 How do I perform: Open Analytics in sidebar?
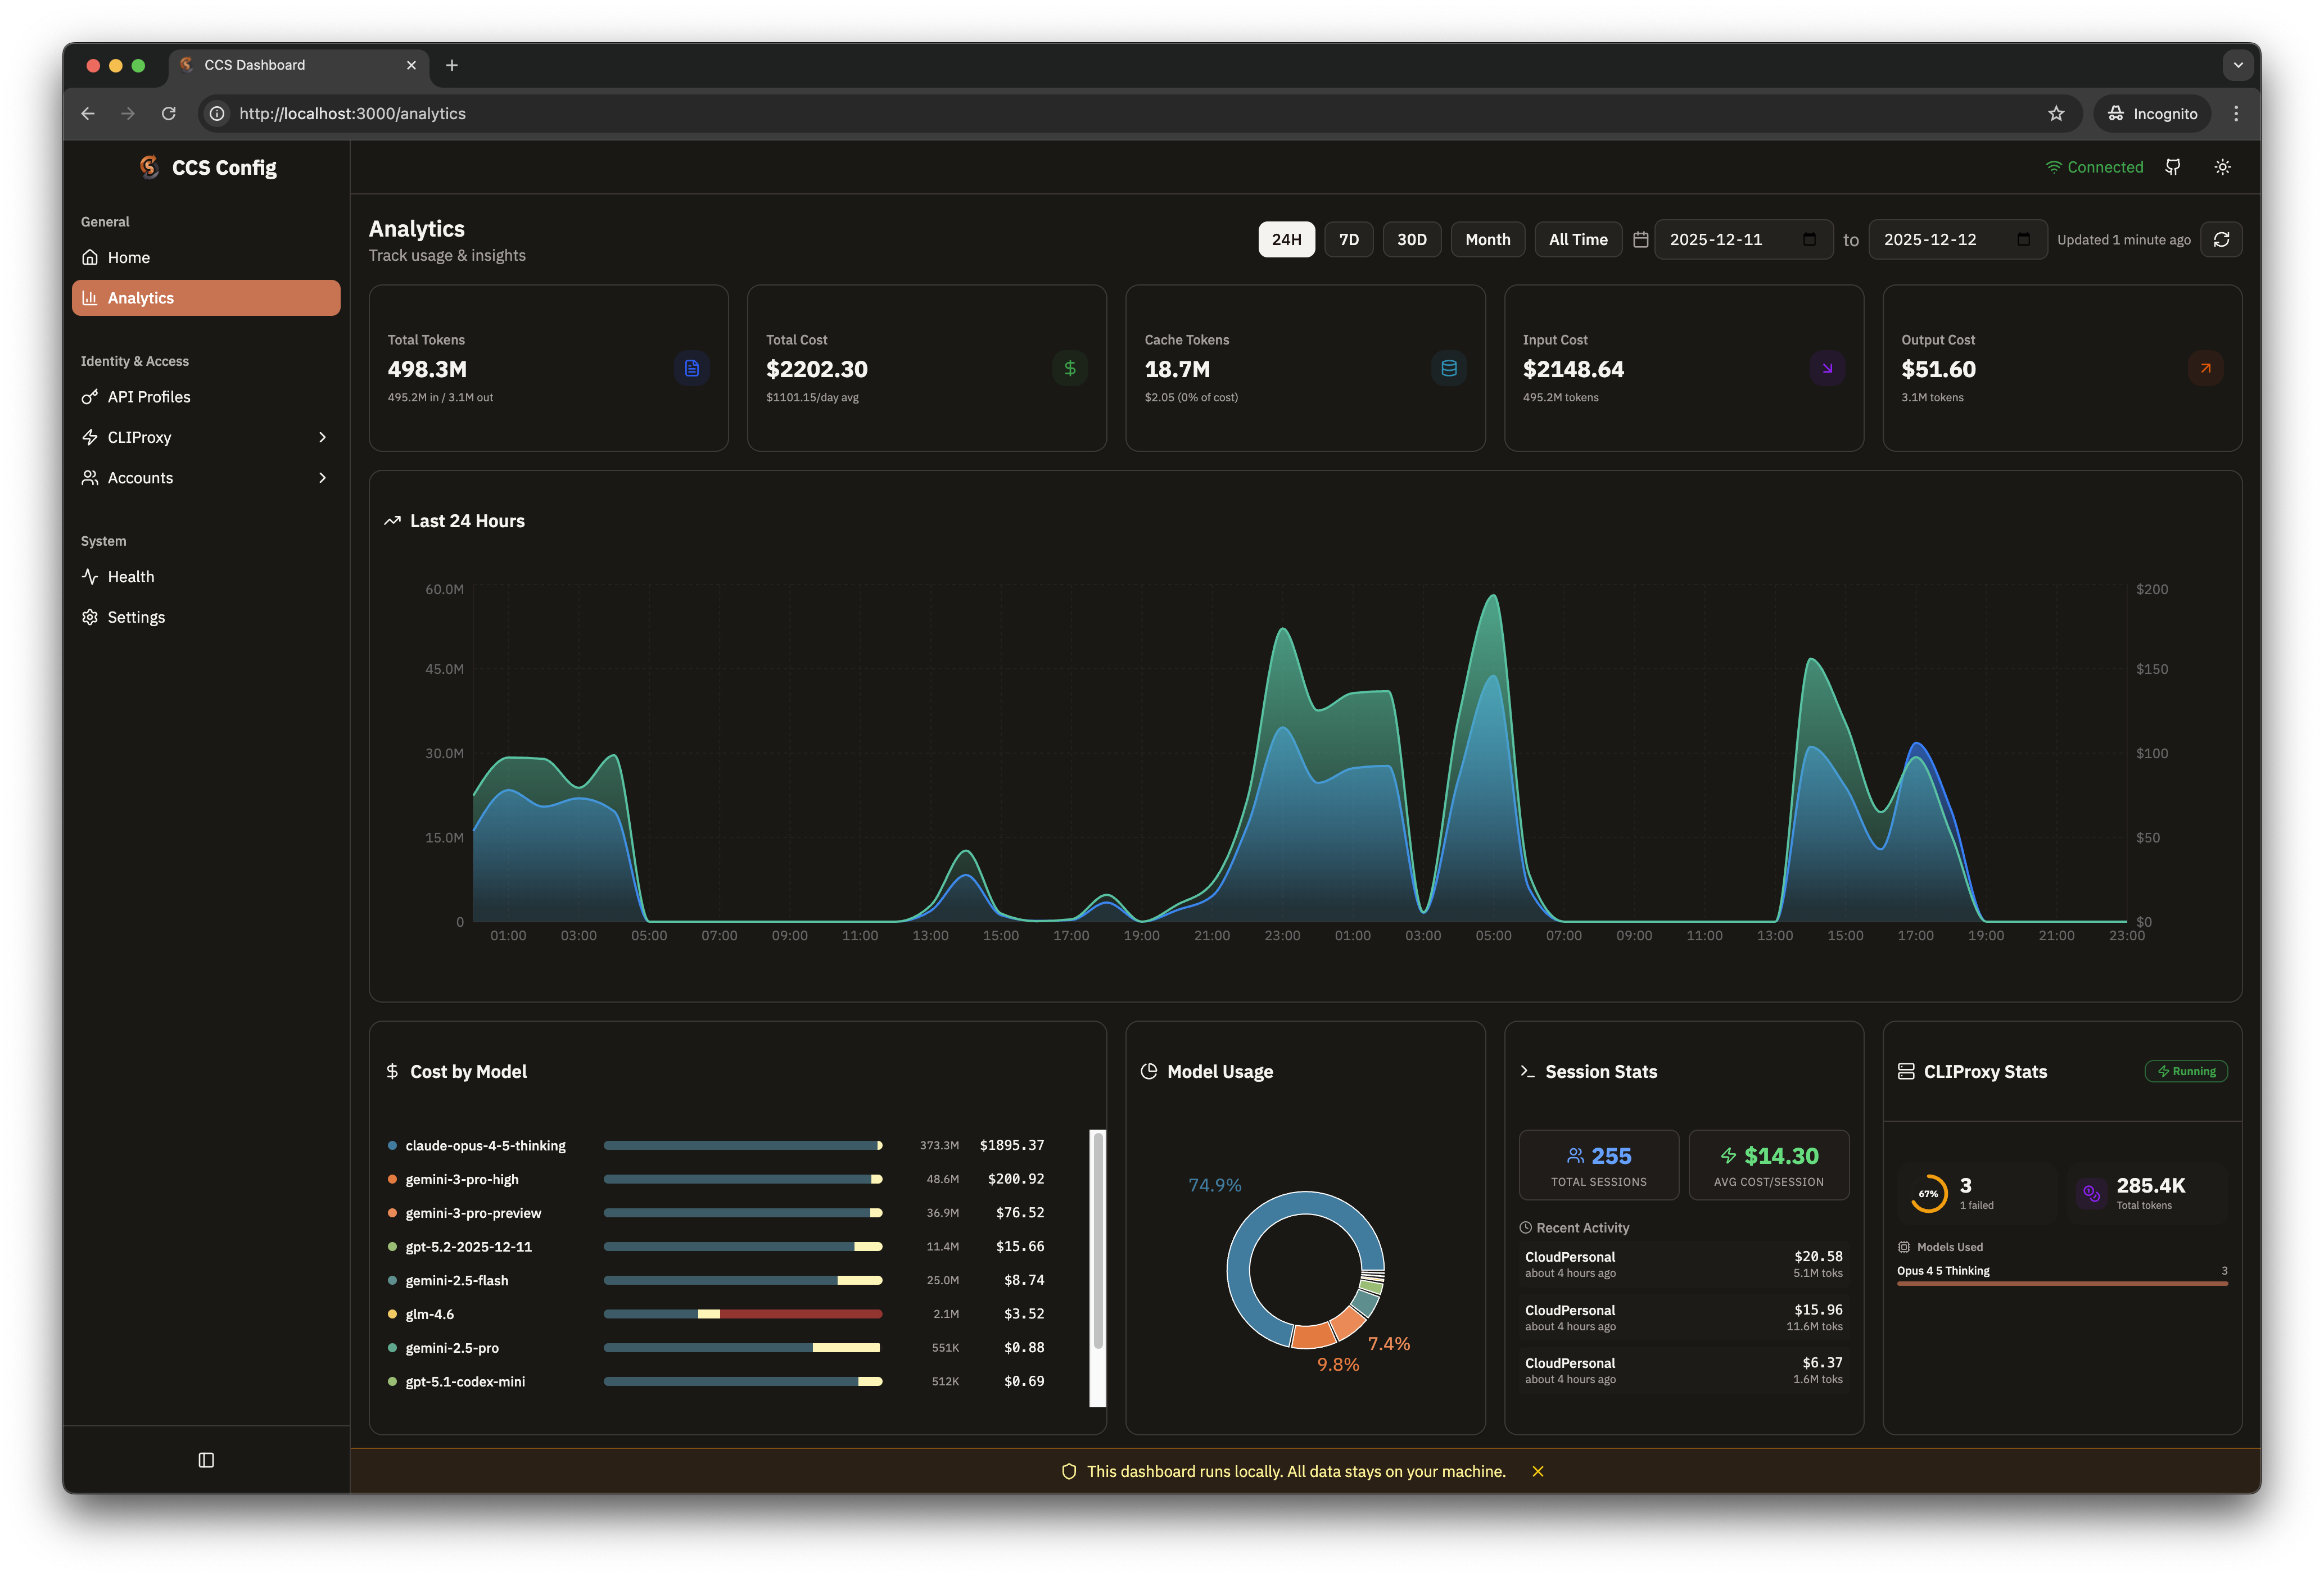pos(206,298)
